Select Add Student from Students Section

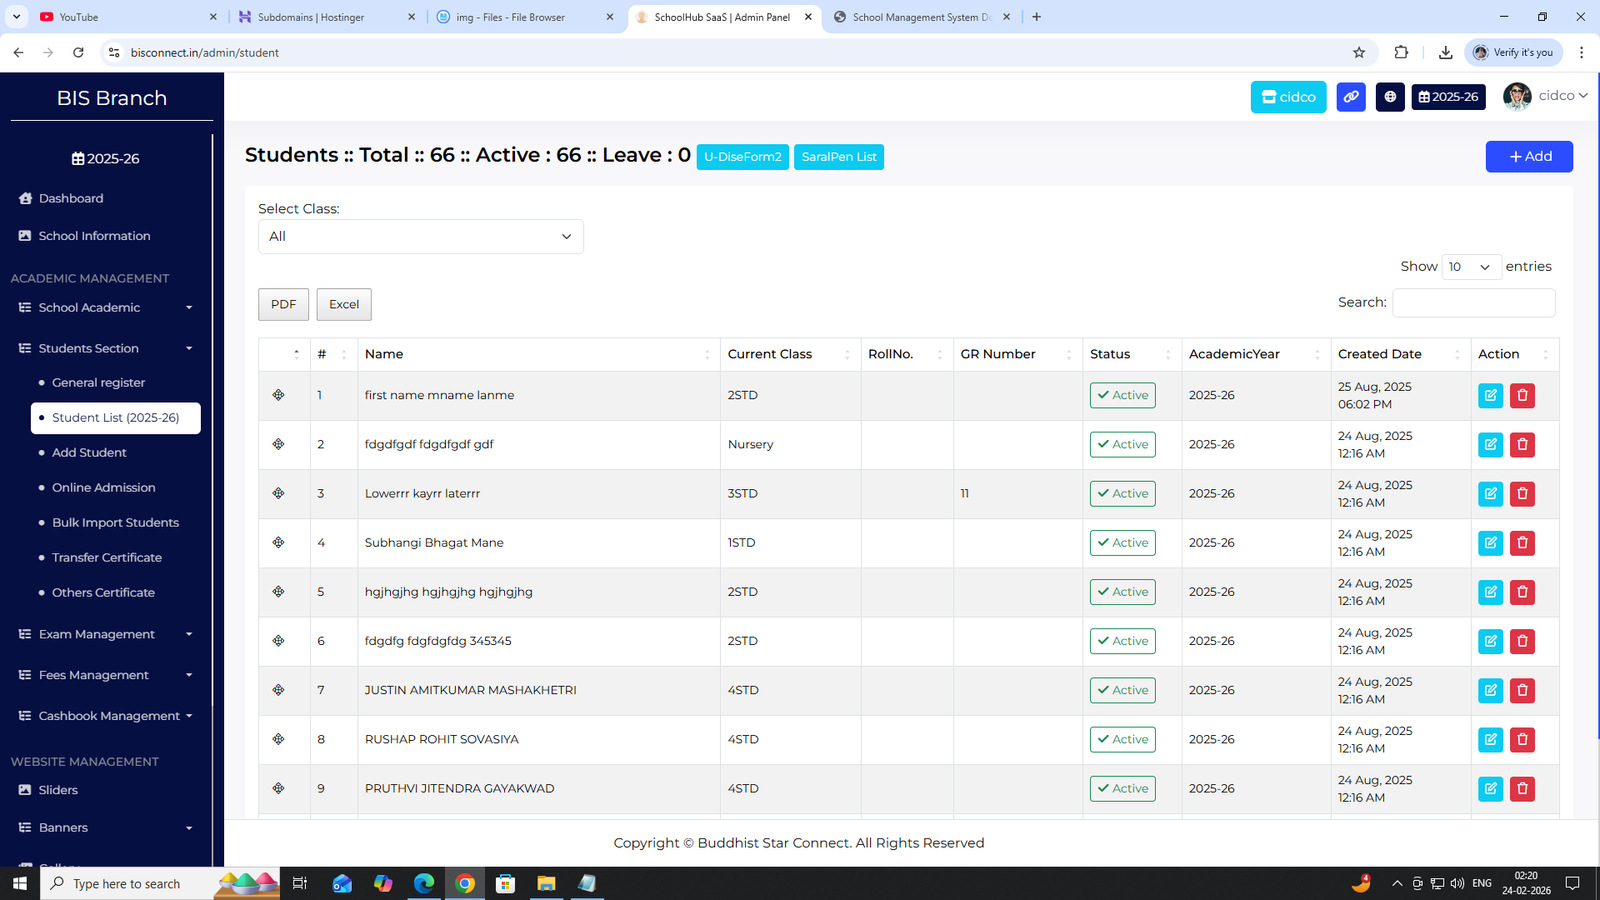pos(89,452)
